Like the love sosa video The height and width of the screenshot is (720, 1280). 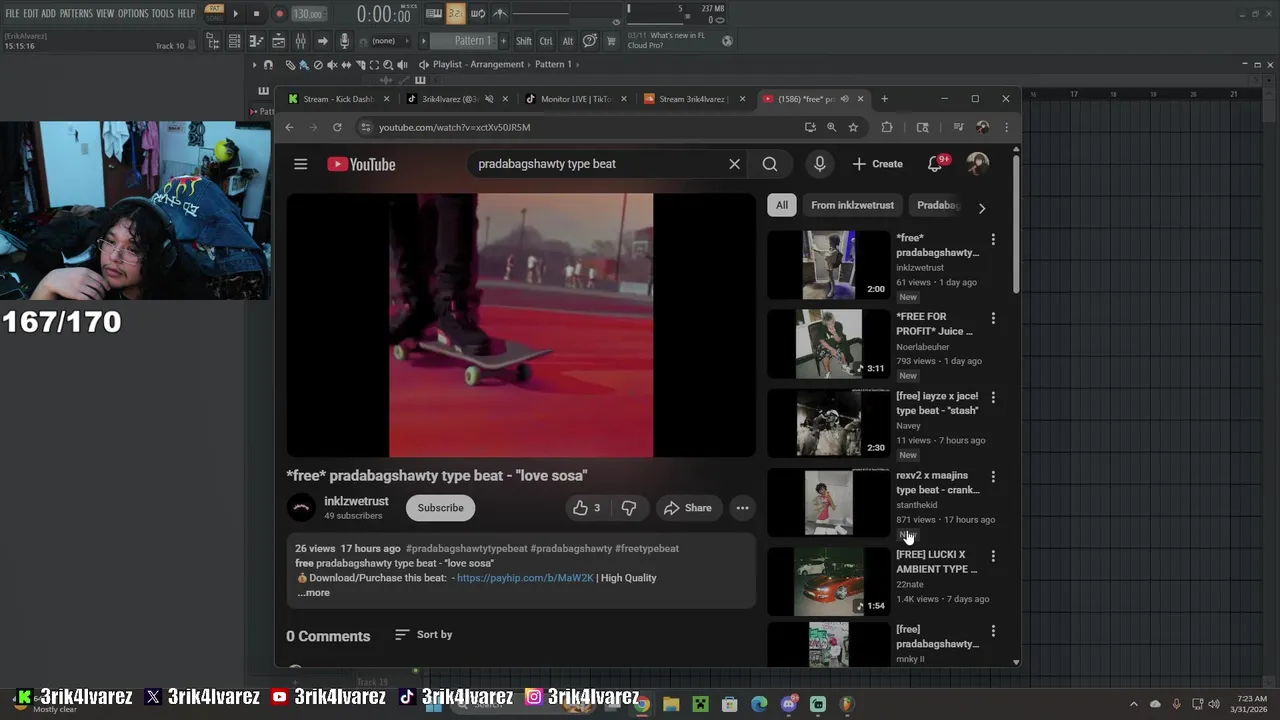[587, 508]
